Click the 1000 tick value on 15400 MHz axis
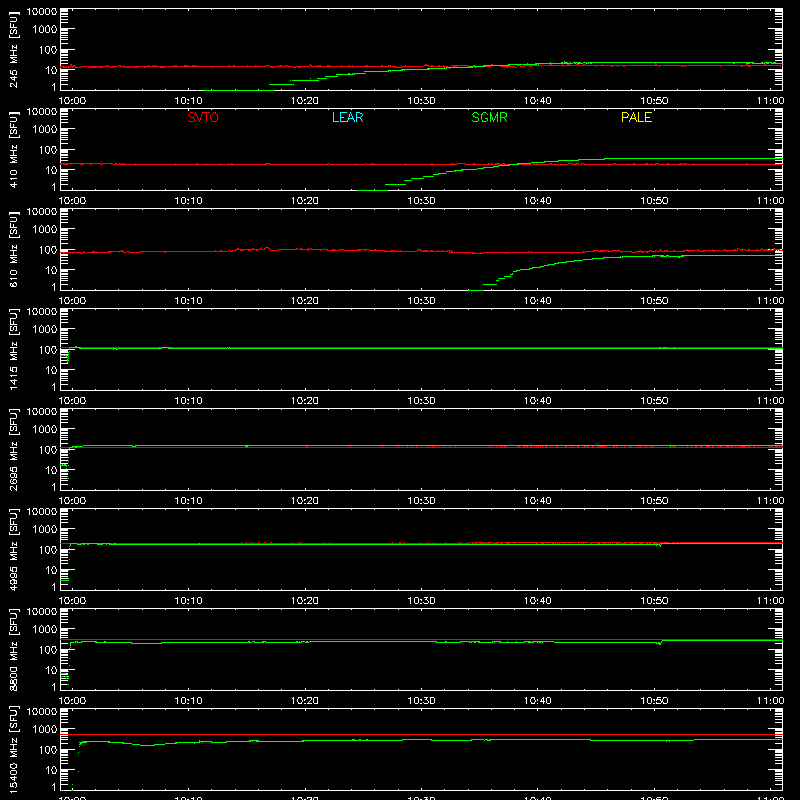The width and height of the screenshot is (800, 800). click(45, 730)
